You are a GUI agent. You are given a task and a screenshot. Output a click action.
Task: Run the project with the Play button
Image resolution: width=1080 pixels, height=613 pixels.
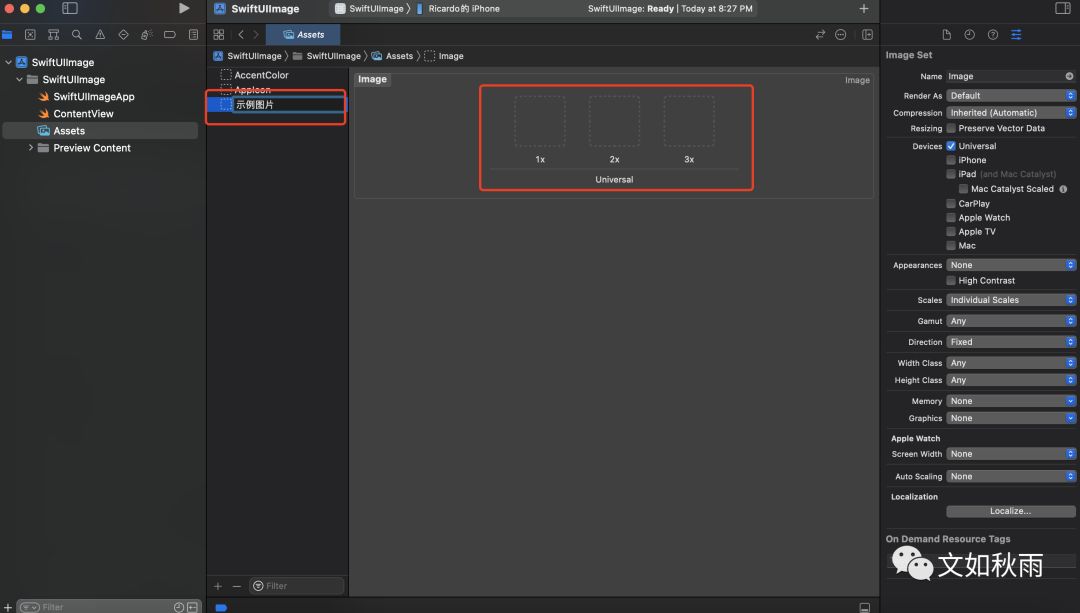[x=184, y=8]
